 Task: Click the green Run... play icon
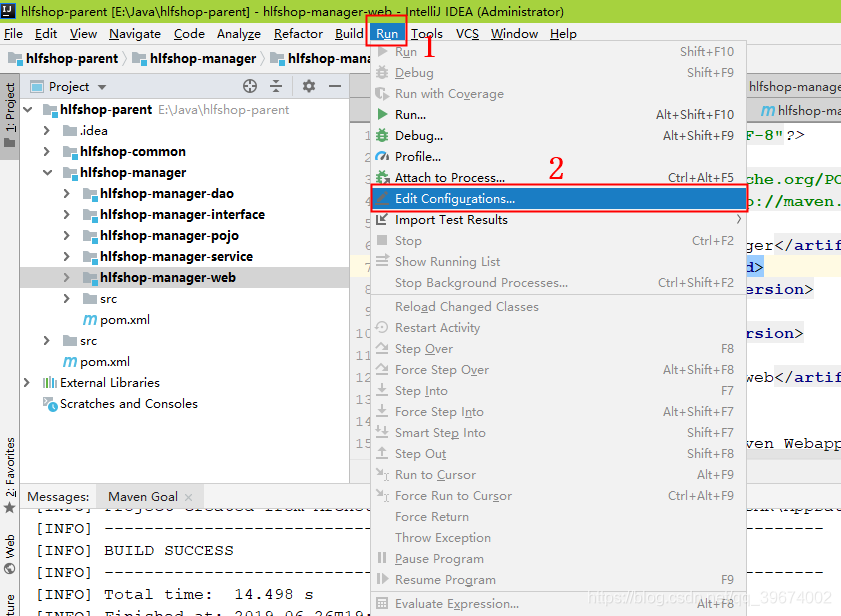382,114
